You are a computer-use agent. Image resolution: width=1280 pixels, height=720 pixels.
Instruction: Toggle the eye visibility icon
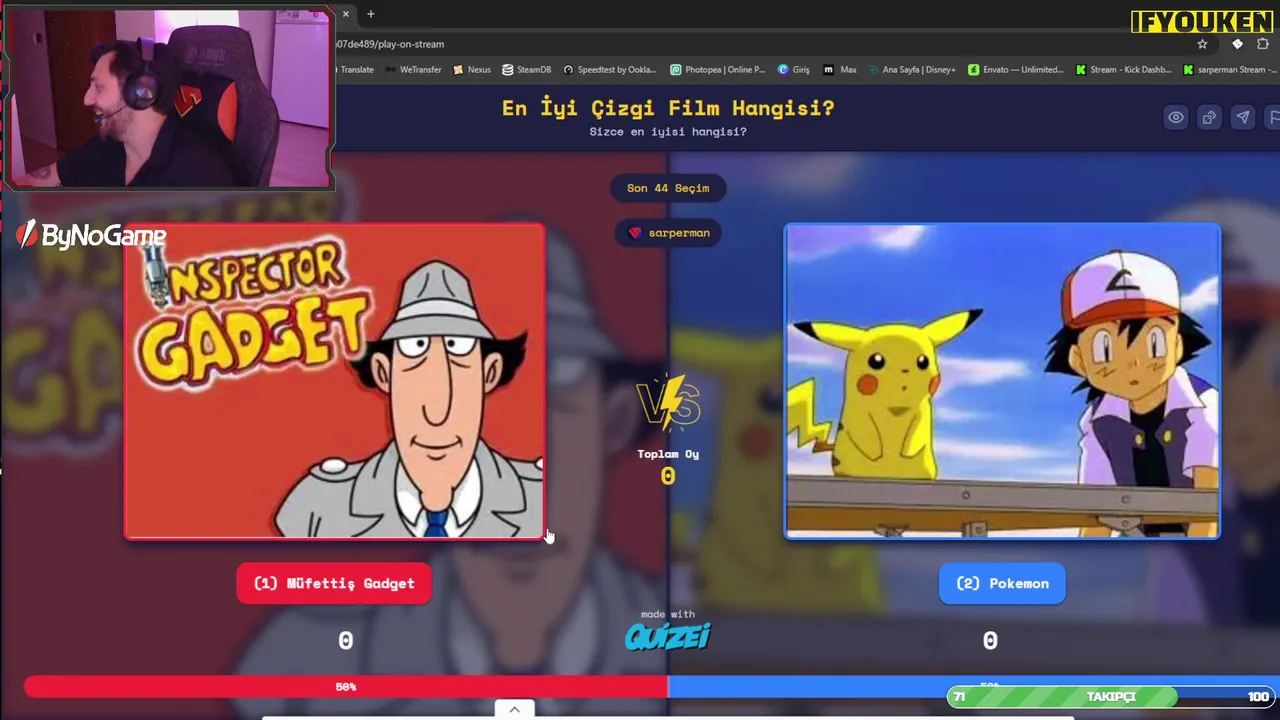[1176, 117]
